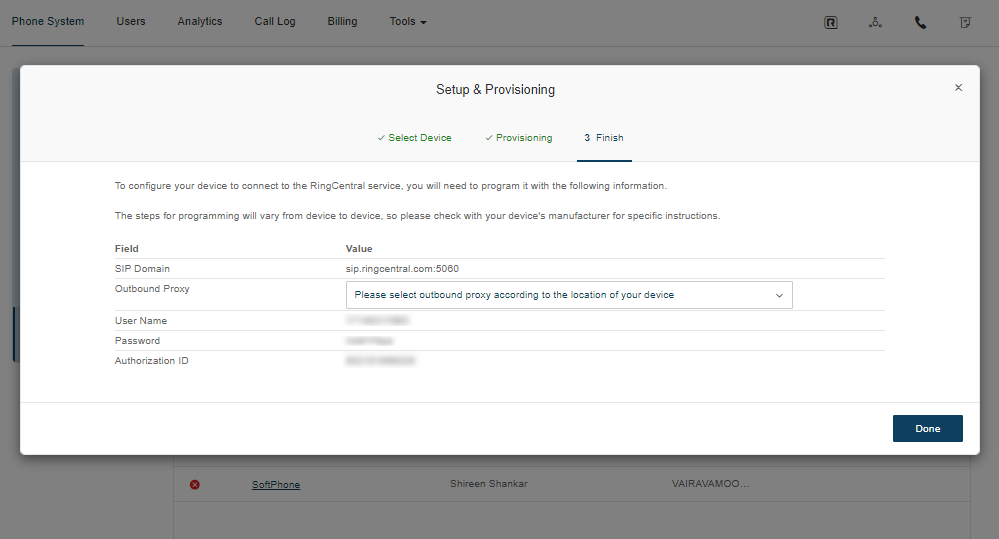
Task: Click the SIP Domain value text
Action: pos(402,269)
